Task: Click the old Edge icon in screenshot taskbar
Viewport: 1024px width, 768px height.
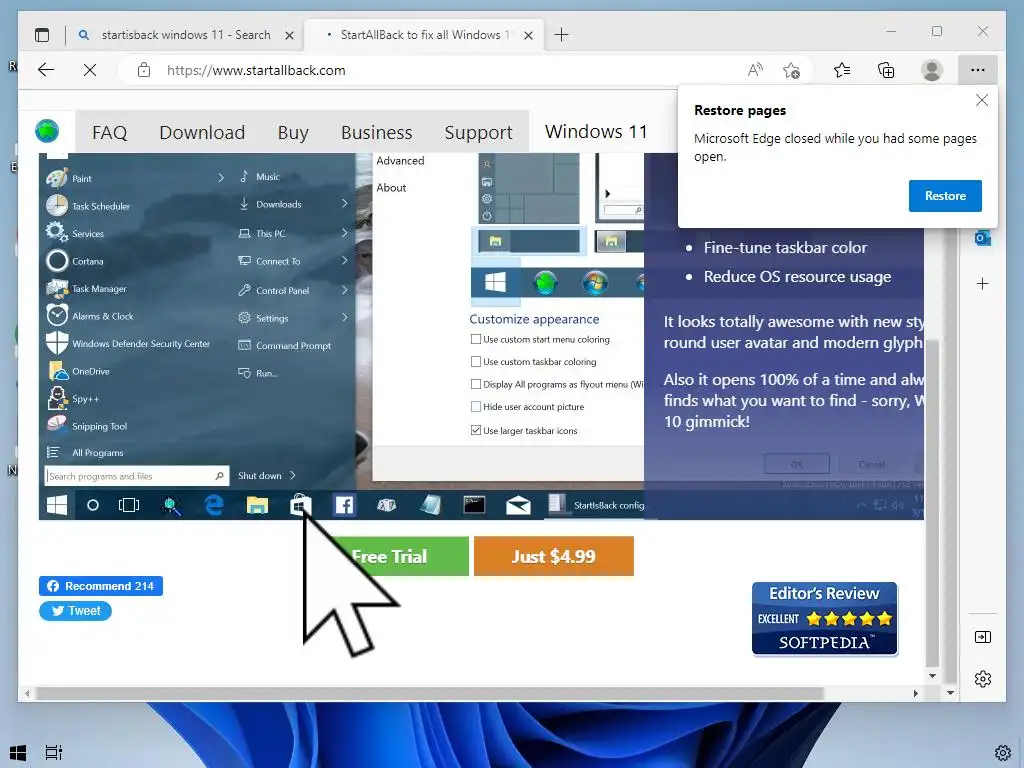Action: pyautogui.click(x=214, y=505)
